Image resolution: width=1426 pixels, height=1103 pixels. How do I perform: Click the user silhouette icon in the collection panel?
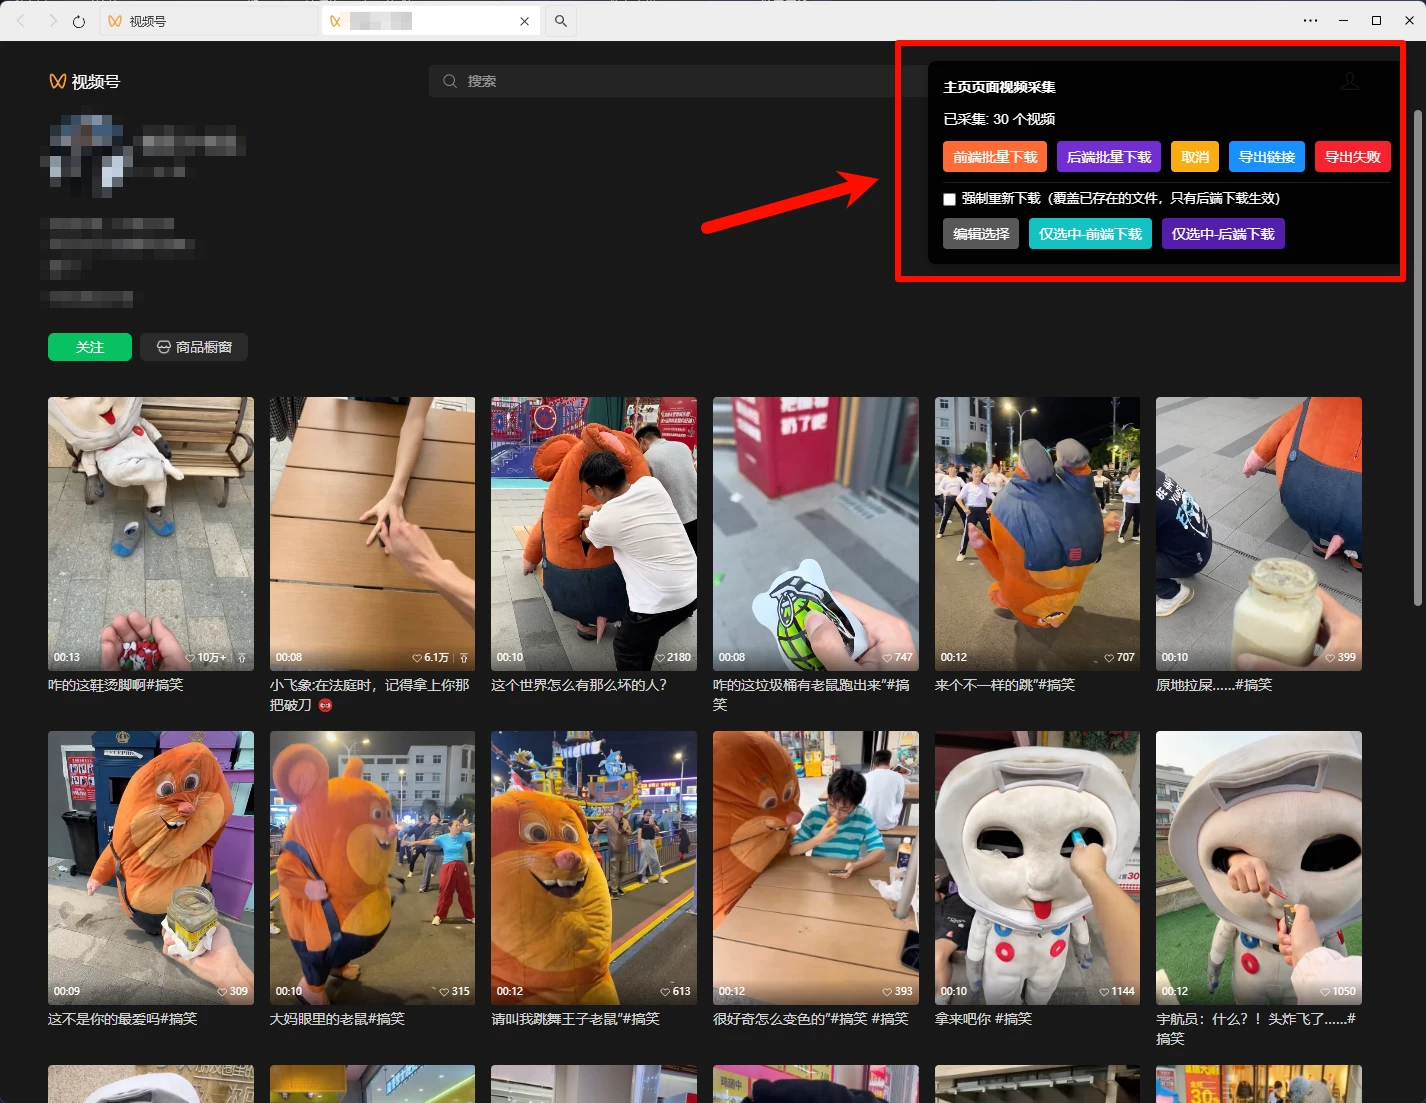point(1350,83)
